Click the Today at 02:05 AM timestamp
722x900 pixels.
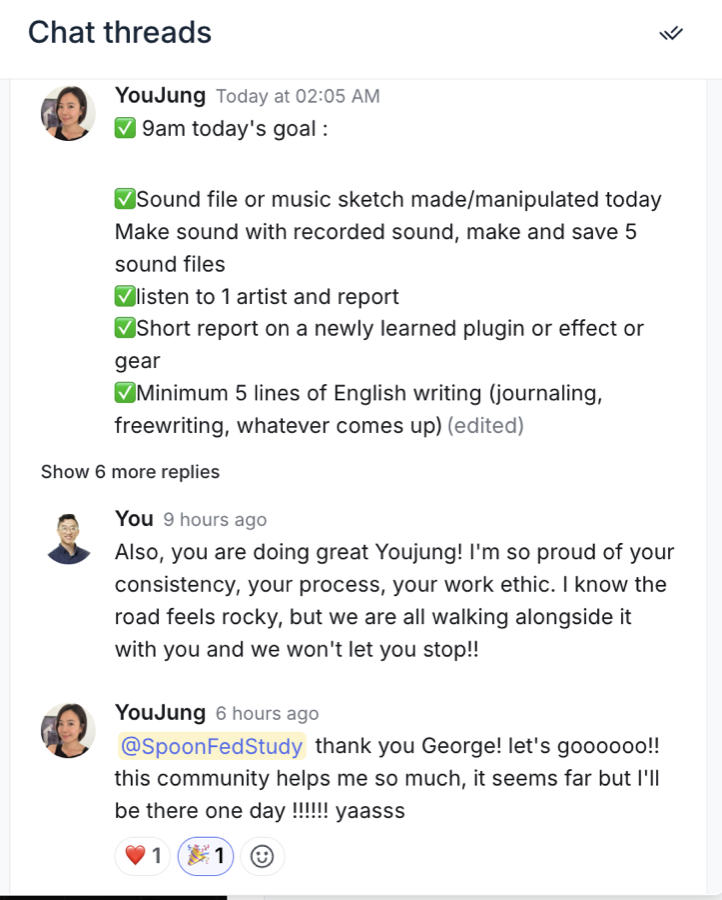298,96
